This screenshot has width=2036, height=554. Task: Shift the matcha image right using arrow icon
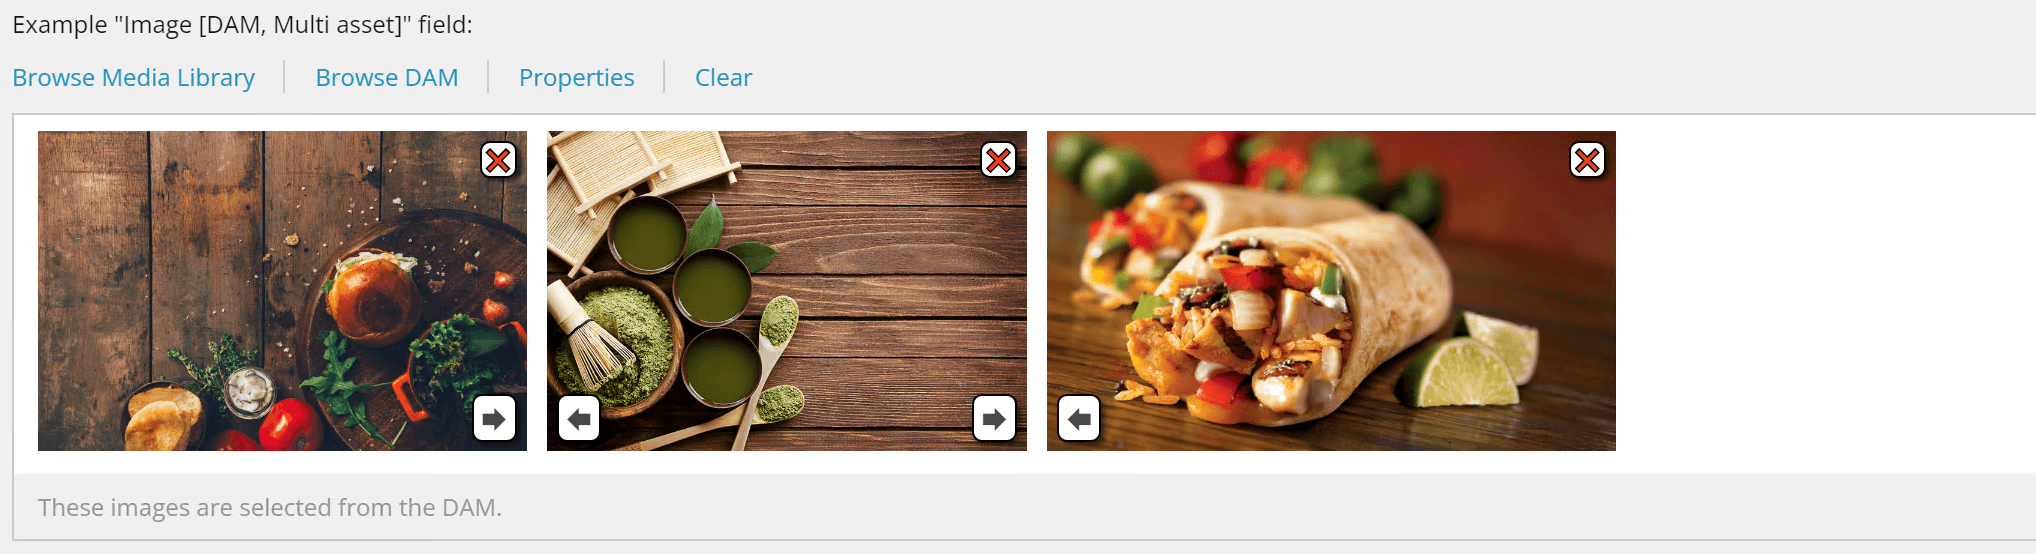click(994, 419)
